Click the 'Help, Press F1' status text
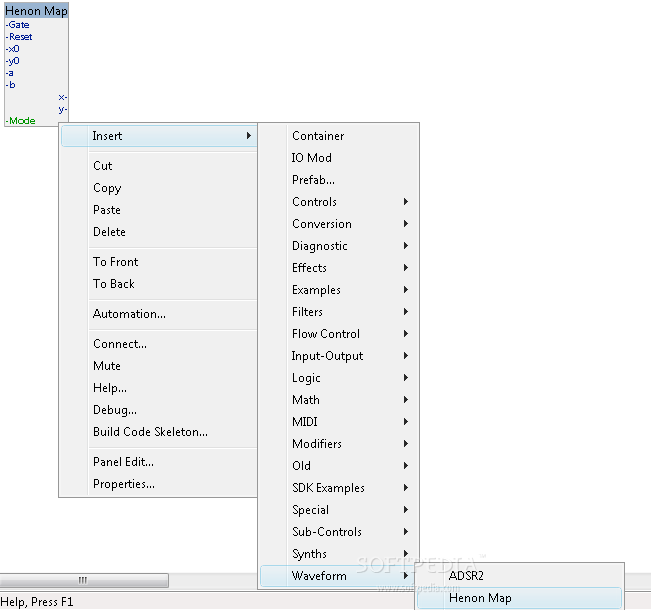The height and width of the screenshot is (610, 651). pyautogui.click(x=37, y=602)
